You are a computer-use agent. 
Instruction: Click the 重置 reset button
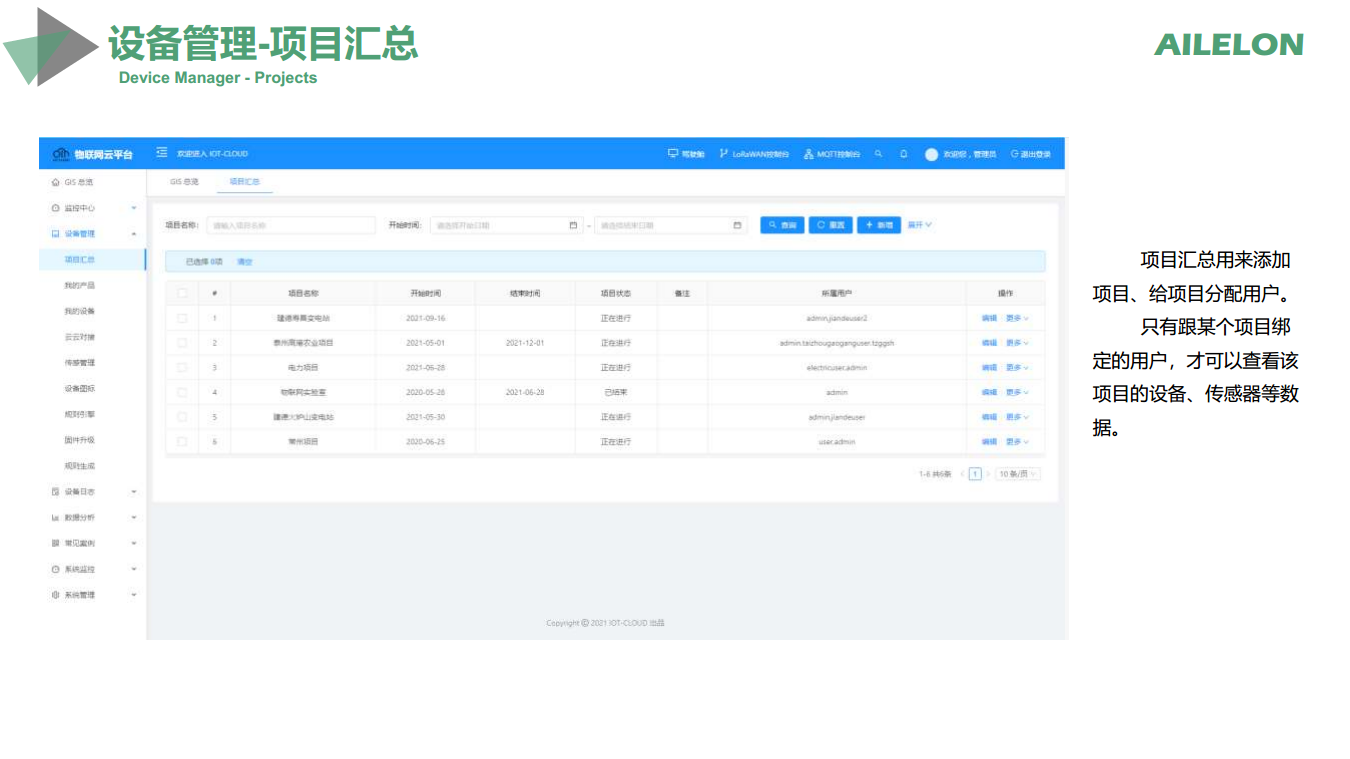point(830,225)
